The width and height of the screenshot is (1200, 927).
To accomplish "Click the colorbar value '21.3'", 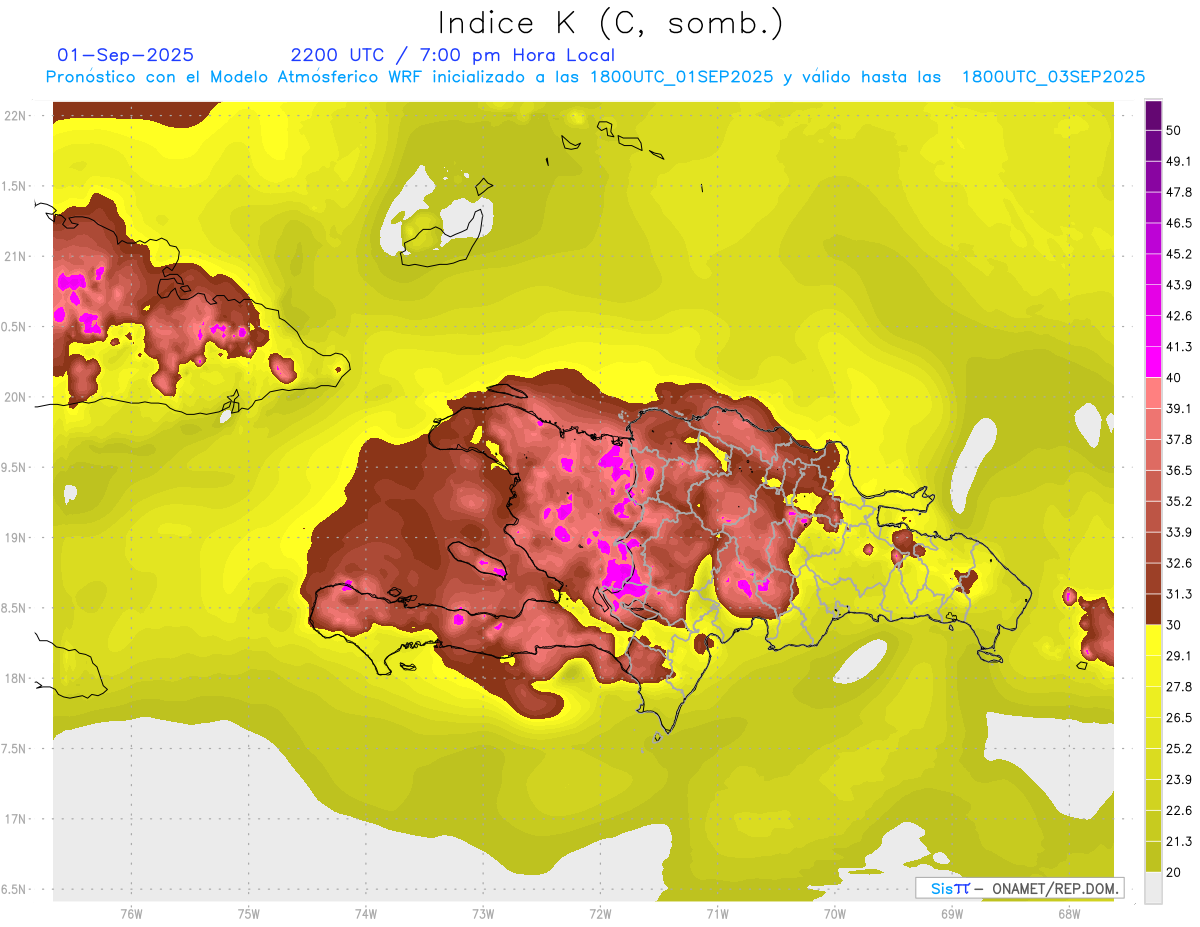I will pos(1179,841).
